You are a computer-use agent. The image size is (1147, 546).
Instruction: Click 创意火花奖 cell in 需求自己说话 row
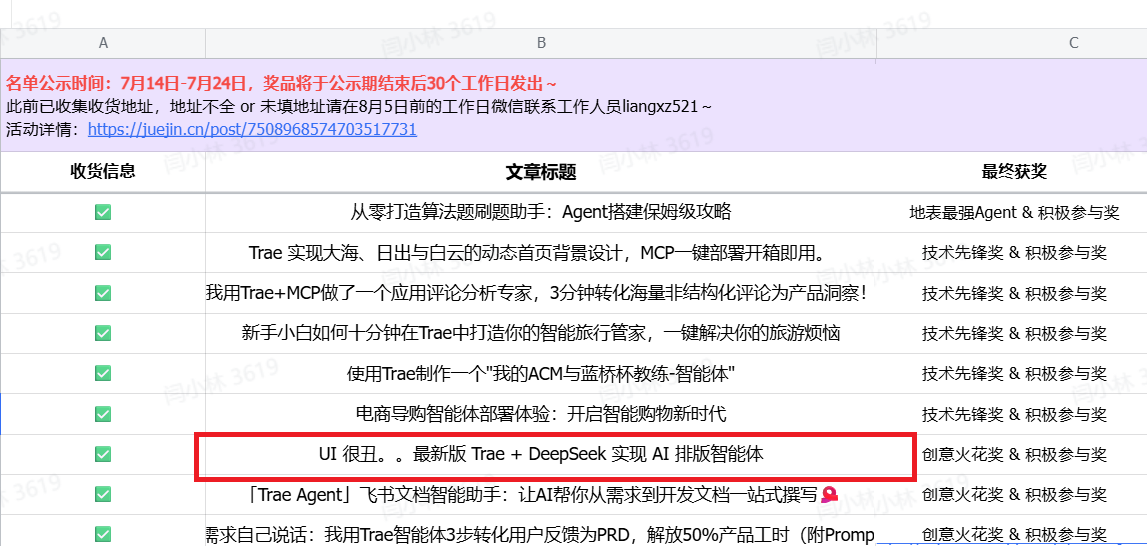click(x=1014, y=535)
